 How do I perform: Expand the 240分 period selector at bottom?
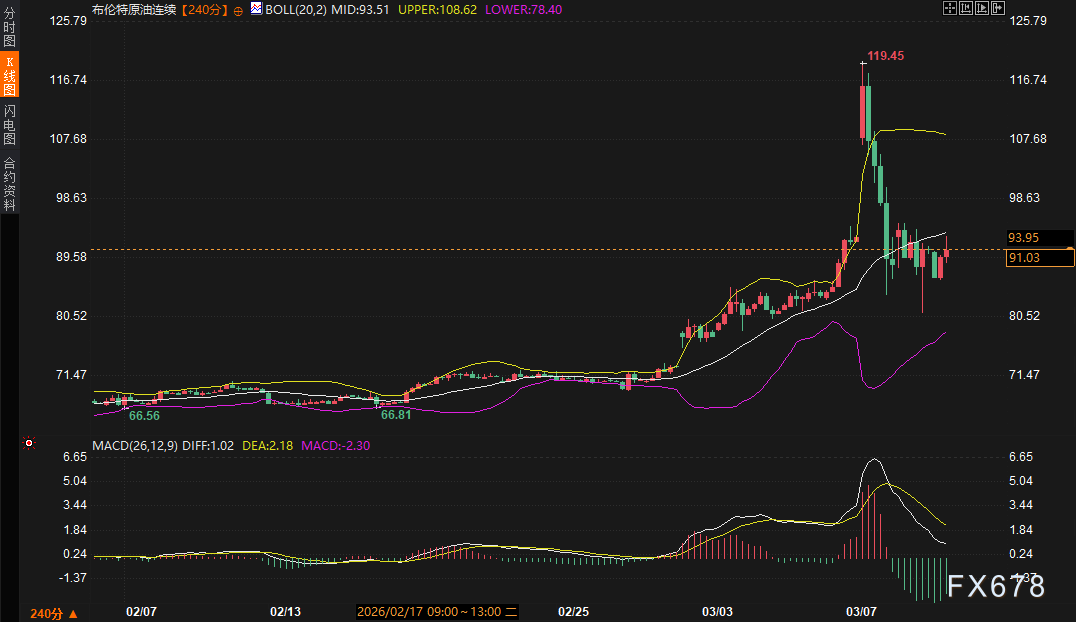[53, 613]
